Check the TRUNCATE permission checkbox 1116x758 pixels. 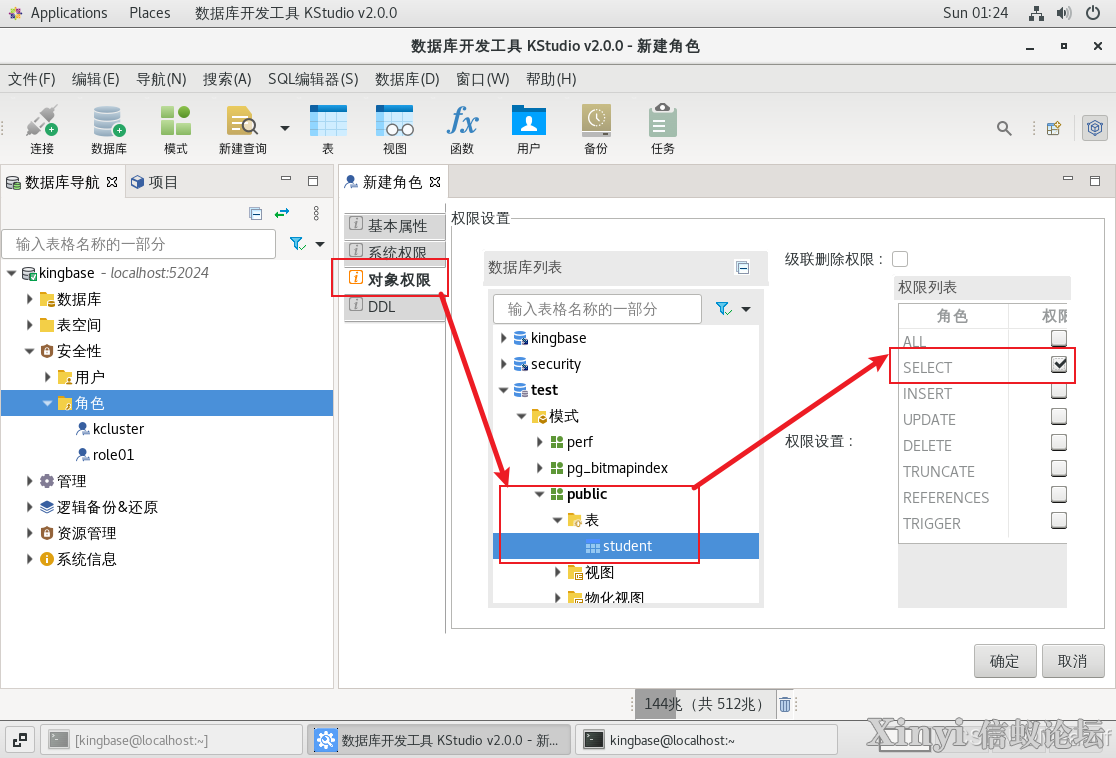[1059, 468]
